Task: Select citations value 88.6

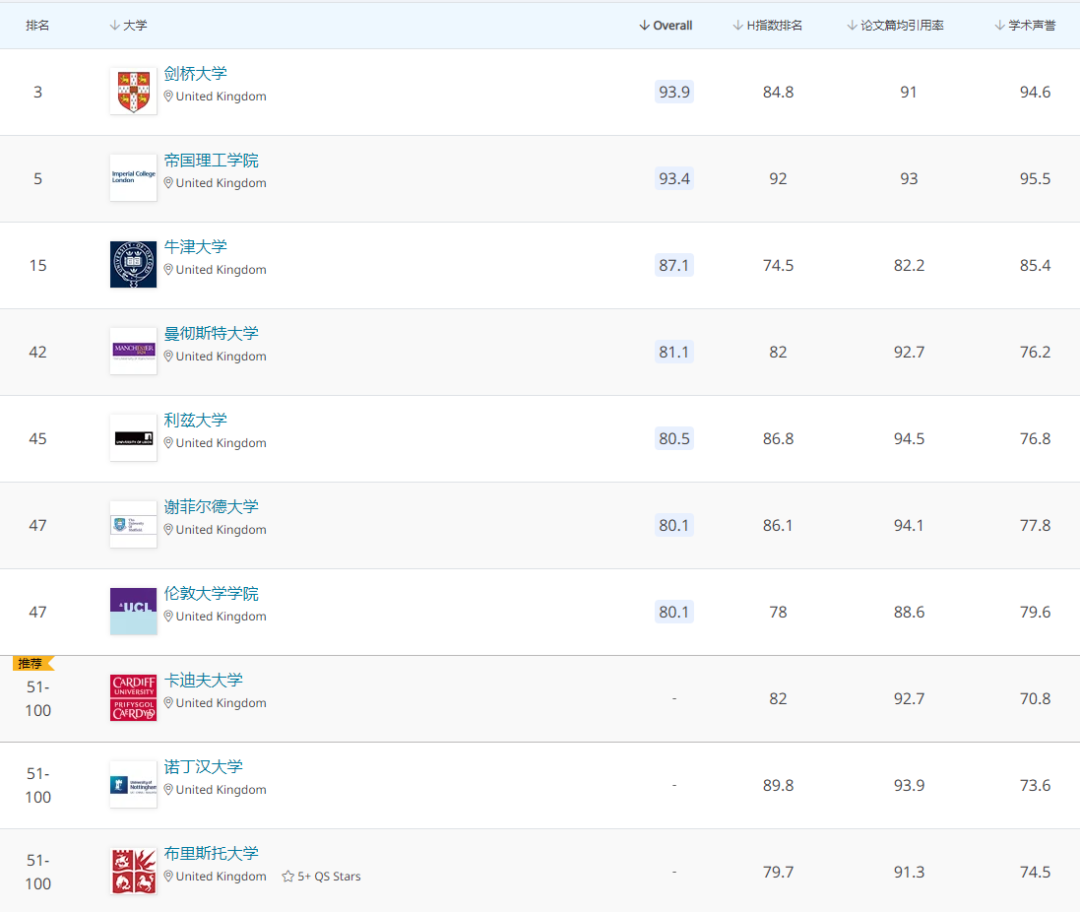Action: click(x=909, y=612)
